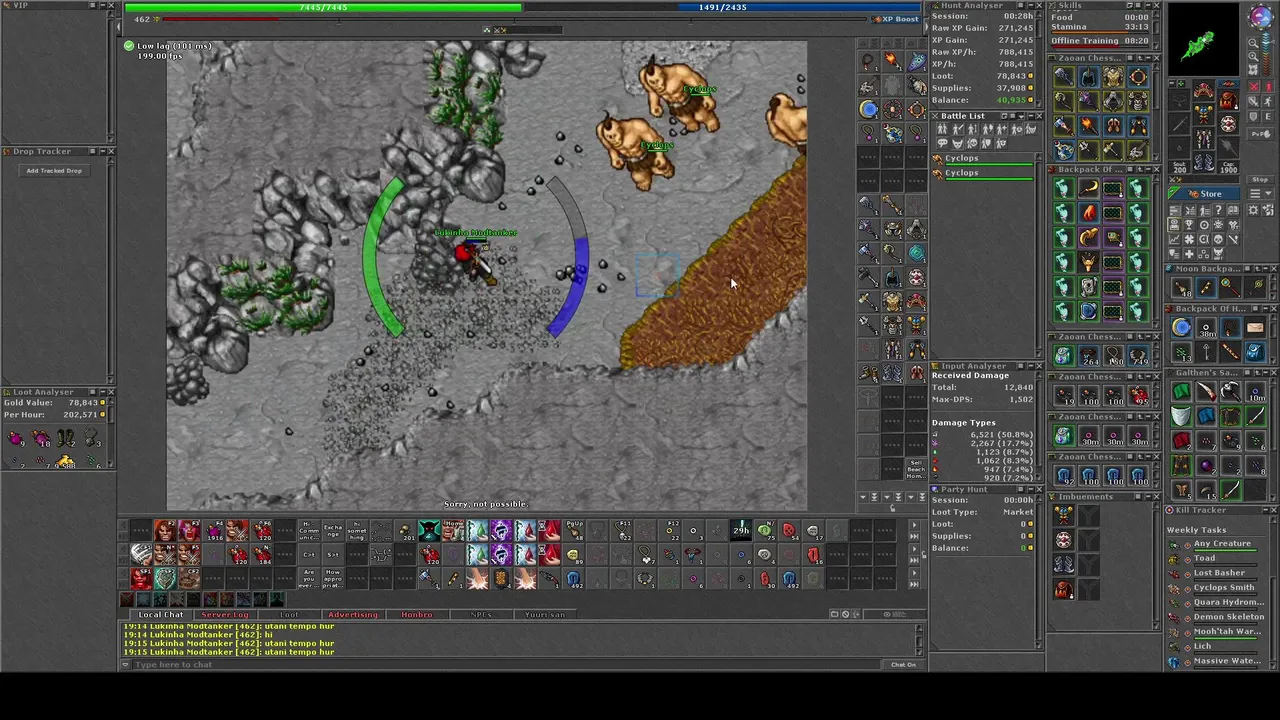The height and width of the screenshot is (720, 1280).
Task: Click the scythe in Galthen's container
Action: pyautogui.click(x=1230, y=393)
